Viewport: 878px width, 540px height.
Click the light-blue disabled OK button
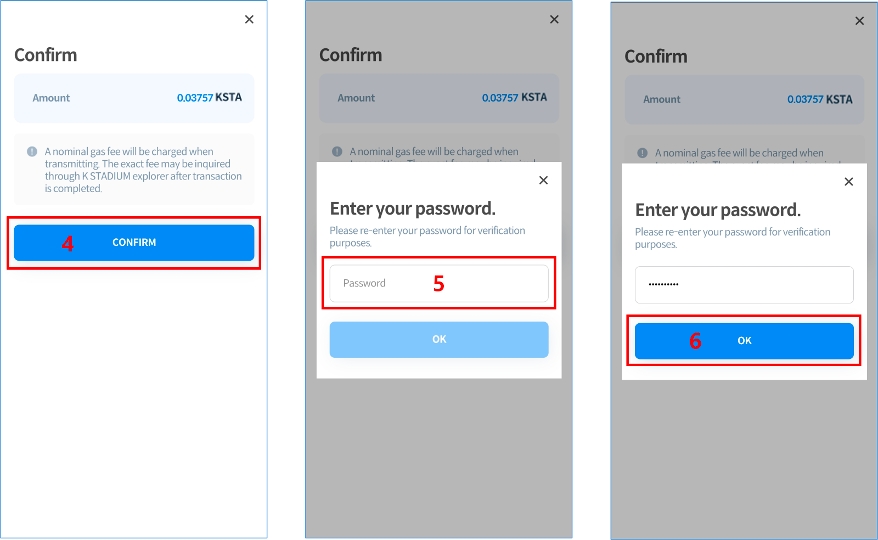(439, 339)
